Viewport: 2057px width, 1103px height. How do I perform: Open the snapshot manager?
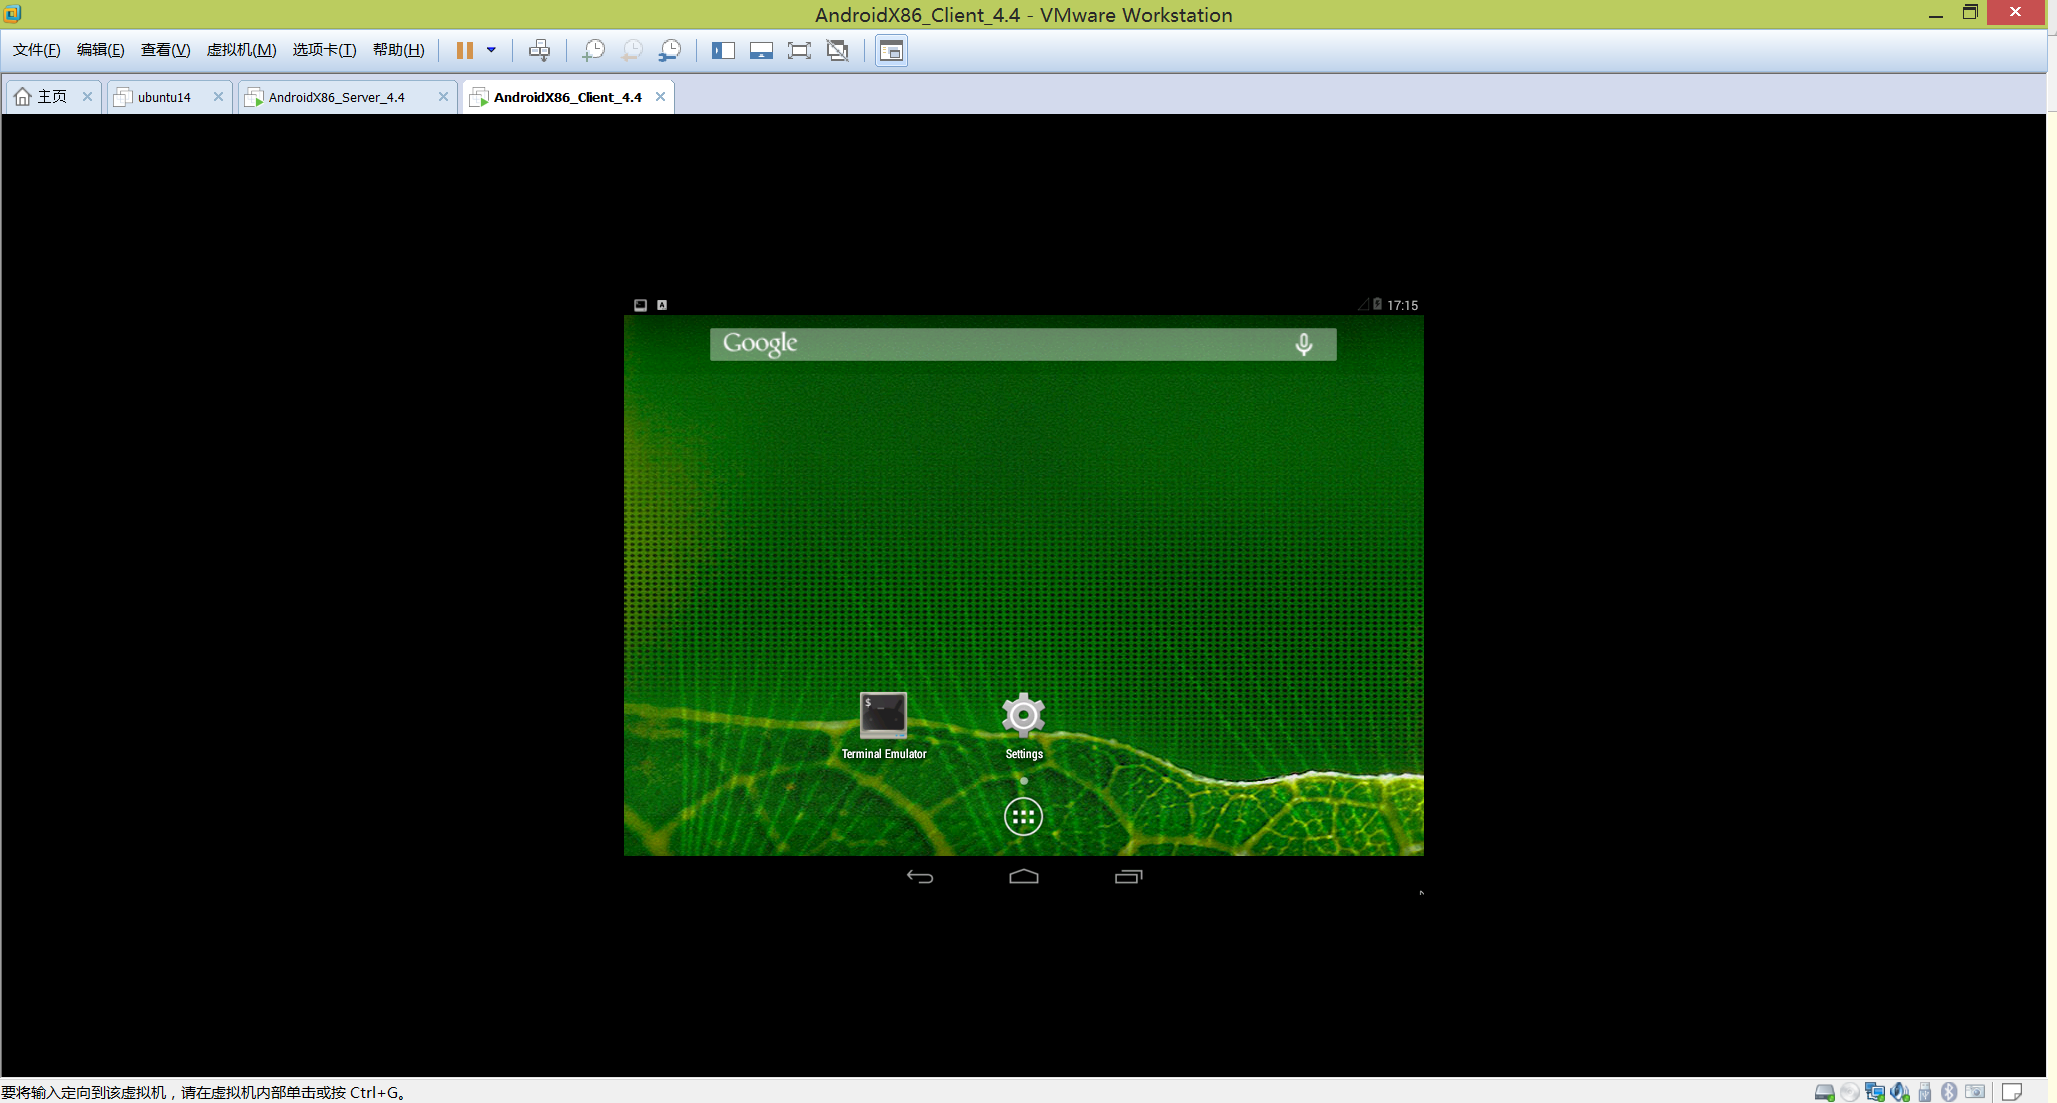click(x=670, y=50)
